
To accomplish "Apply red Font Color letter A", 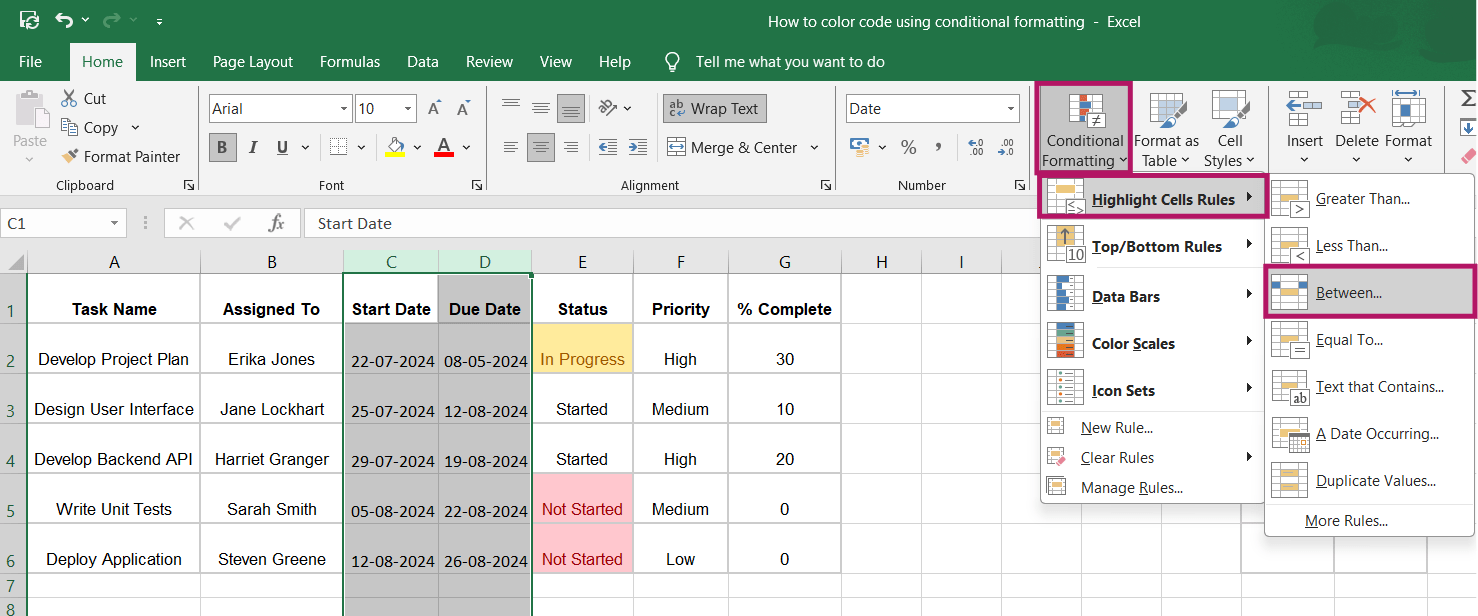I will 444,147.
